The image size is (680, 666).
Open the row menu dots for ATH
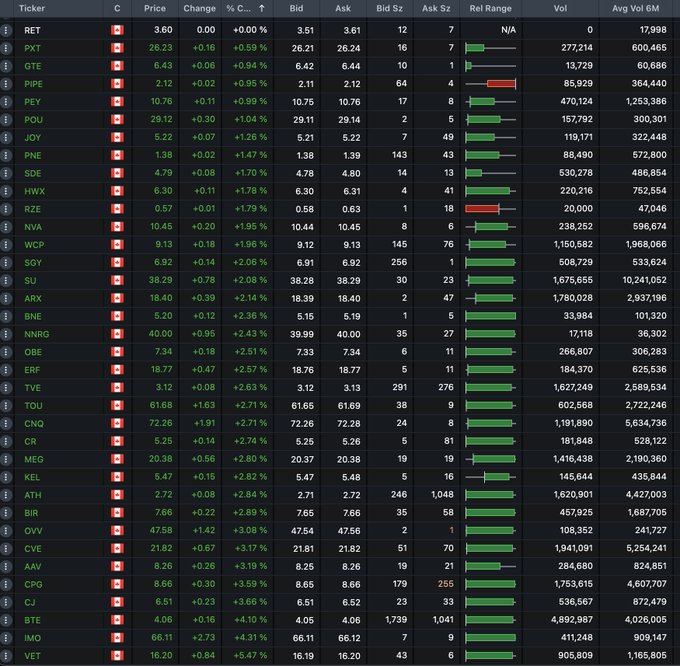[6, 495]
